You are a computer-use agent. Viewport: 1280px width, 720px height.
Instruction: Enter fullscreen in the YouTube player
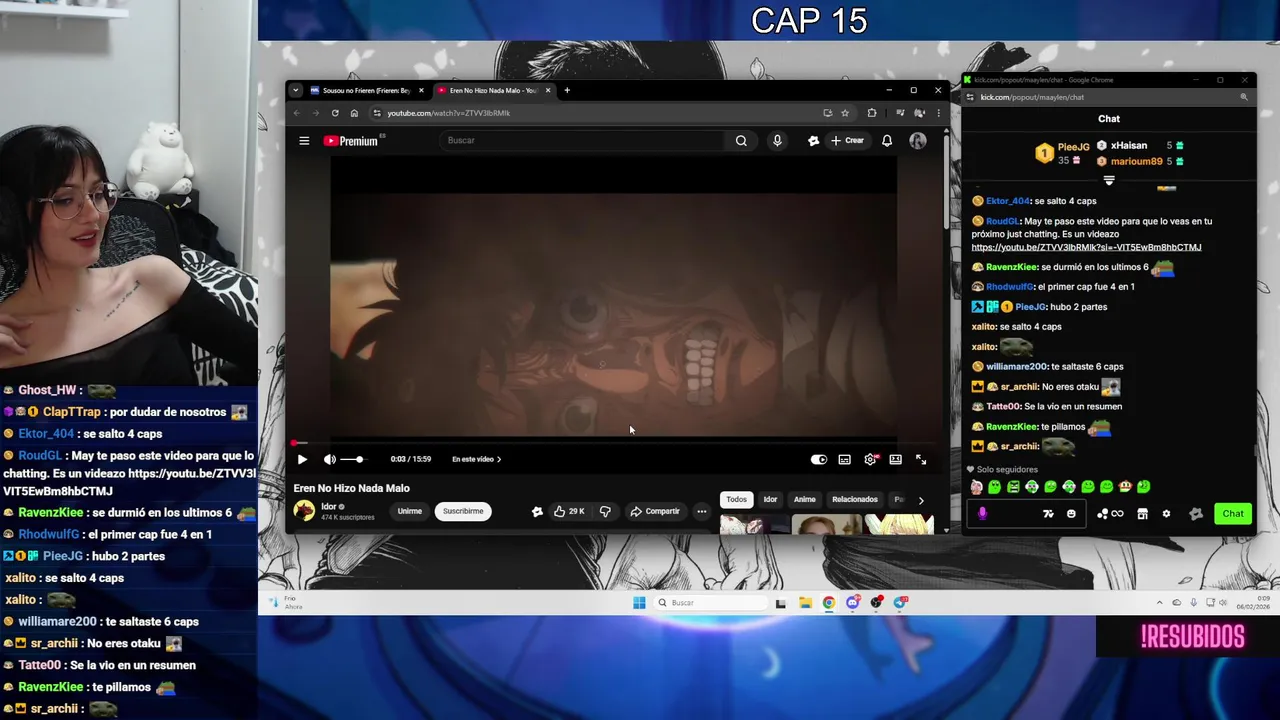point(921,459)
